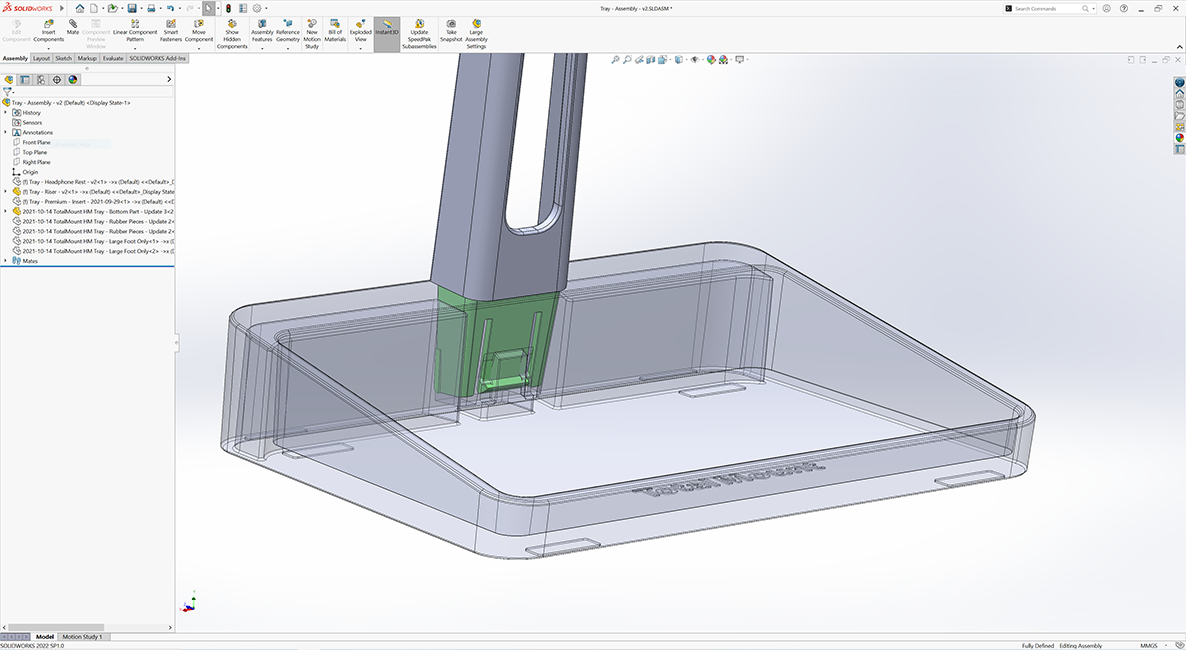Open Smart Fasteners tool

click(x=171, y=30)
